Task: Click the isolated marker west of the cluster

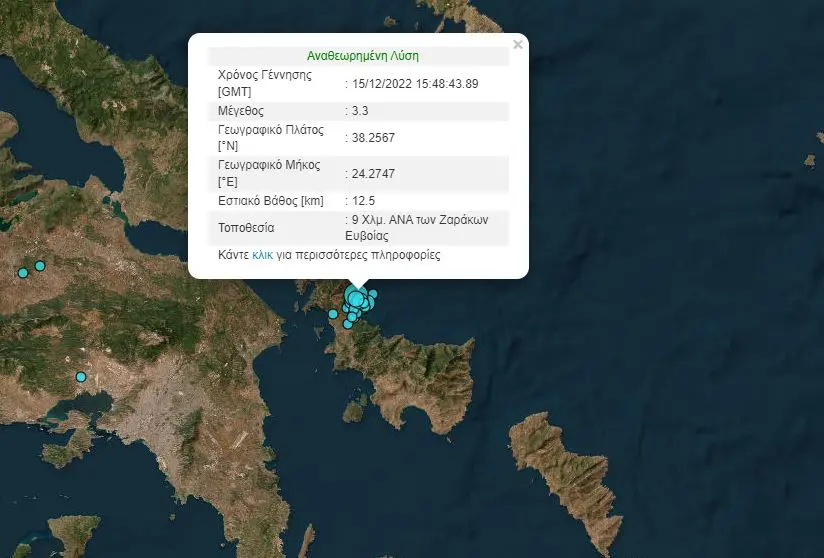Action: [333, 314]
